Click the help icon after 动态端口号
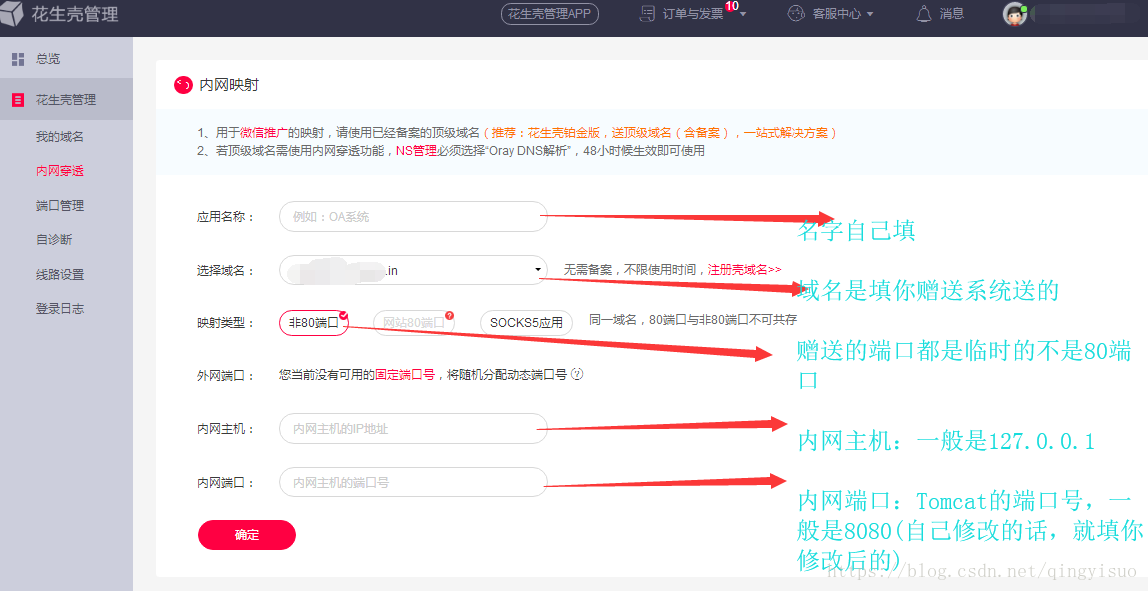The height and width of the screenshot is (591, 1148). coord(577,374)
